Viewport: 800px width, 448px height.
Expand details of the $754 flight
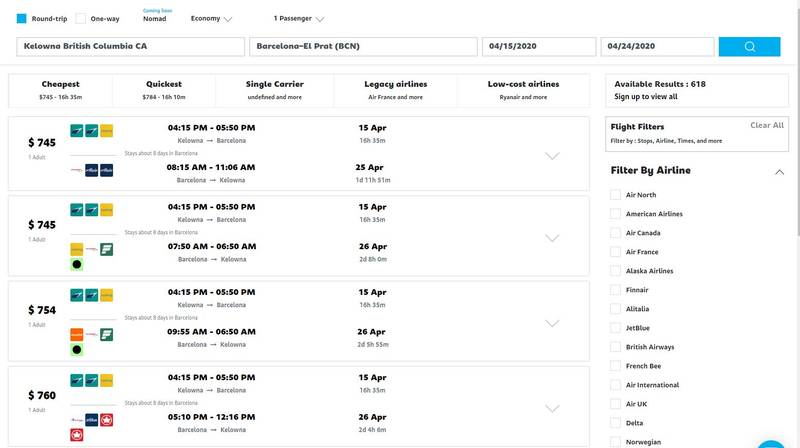pyautogui.click(x=551, y=323)
